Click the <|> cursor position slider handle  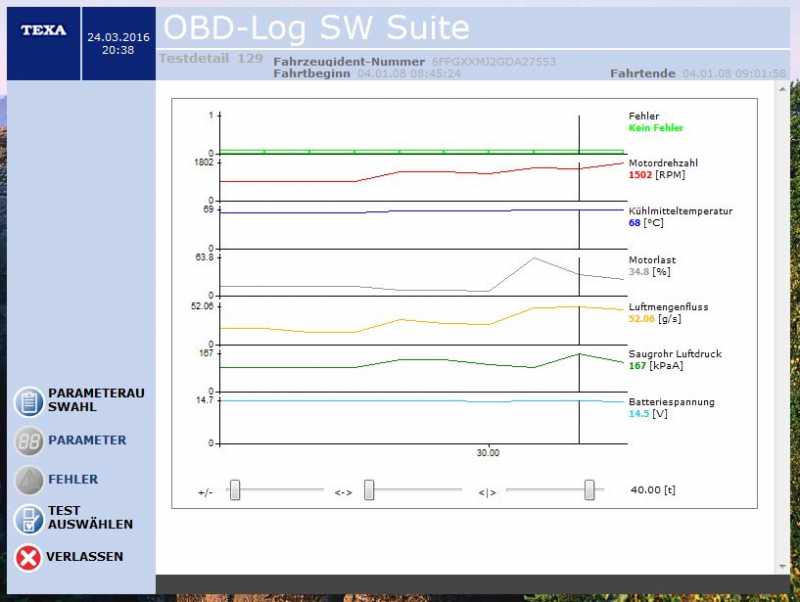589,490
